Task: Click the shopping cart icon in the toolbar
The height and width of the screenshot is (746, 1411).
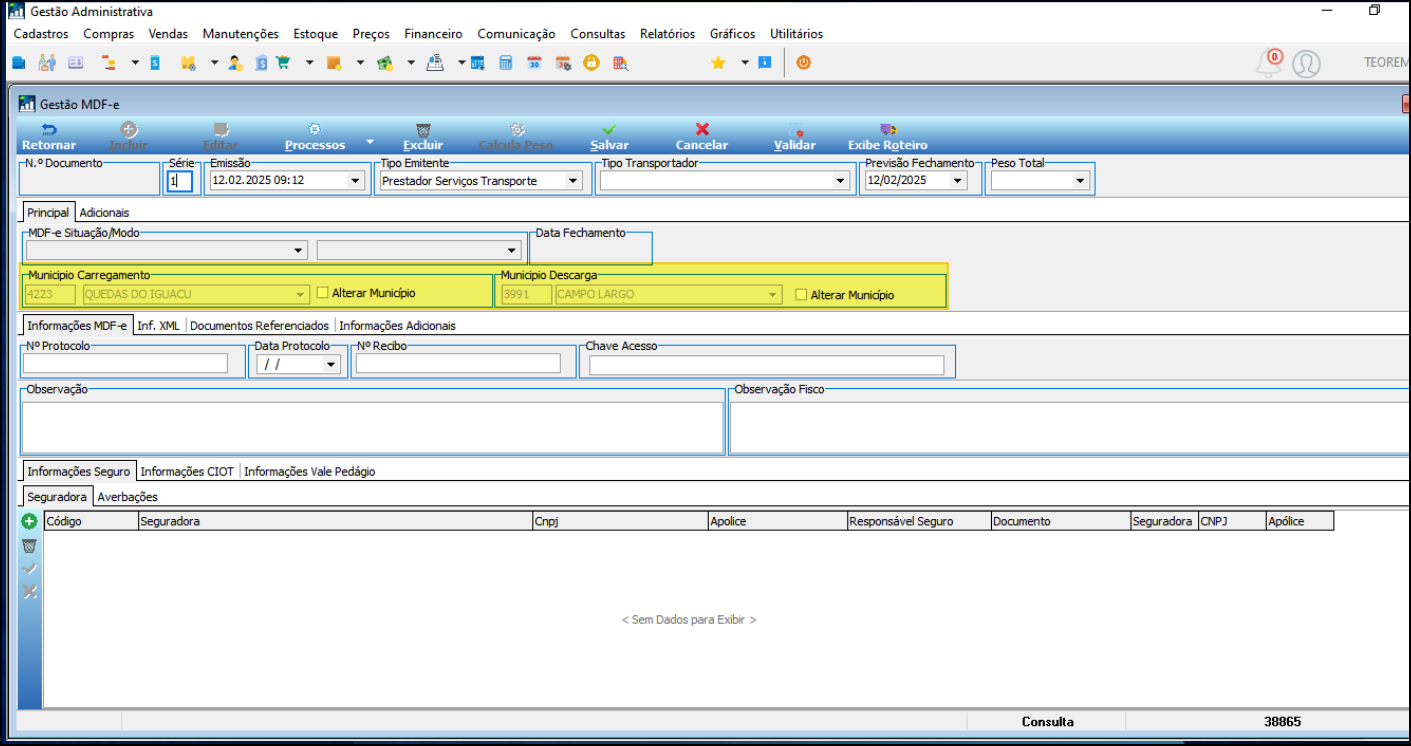Action: click(x=283, y=62)
